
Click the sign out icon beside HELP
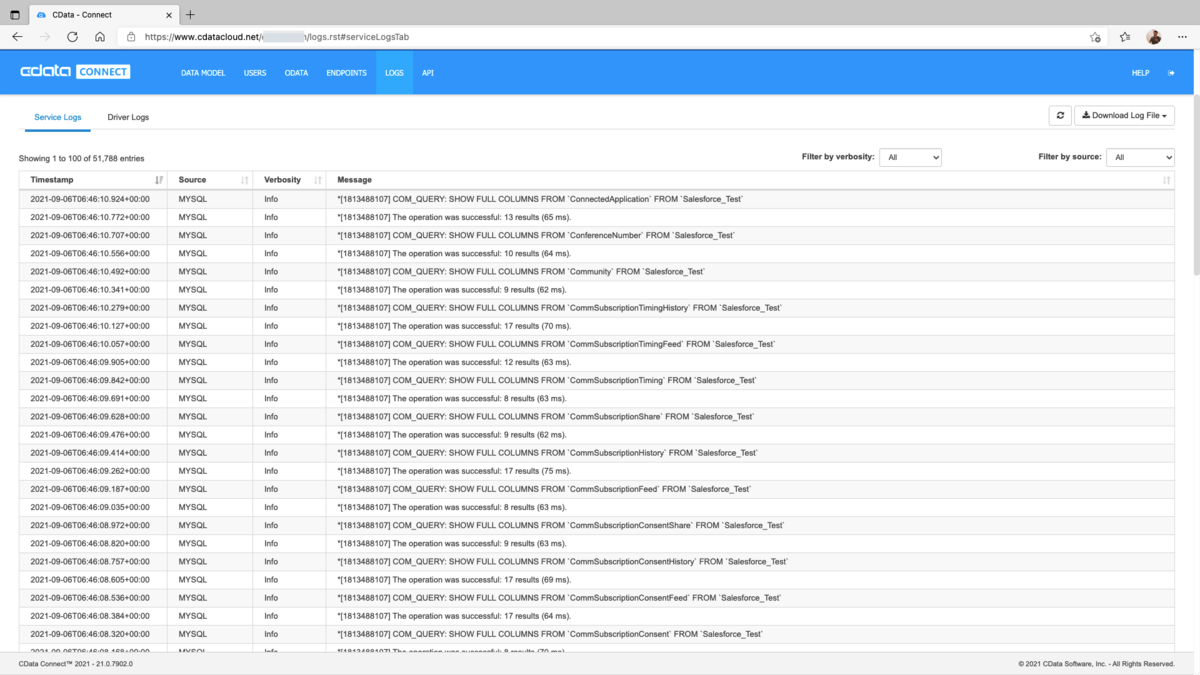click(x=1171, y=73)
